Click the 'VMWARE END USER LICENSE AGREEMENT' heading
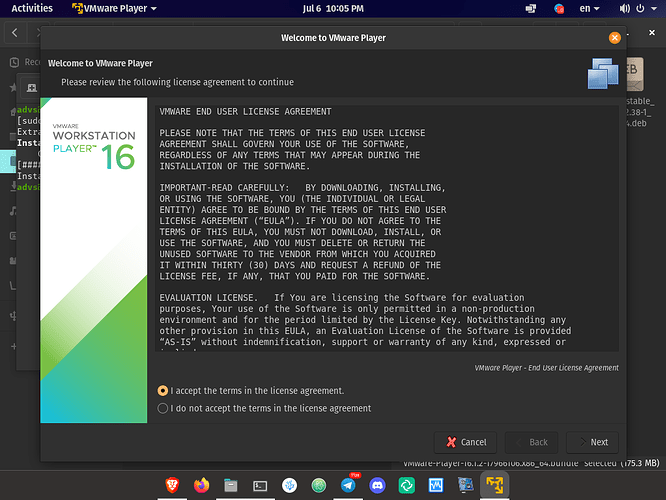The height and width of the screenshot is (500, 666). (245, 112)
